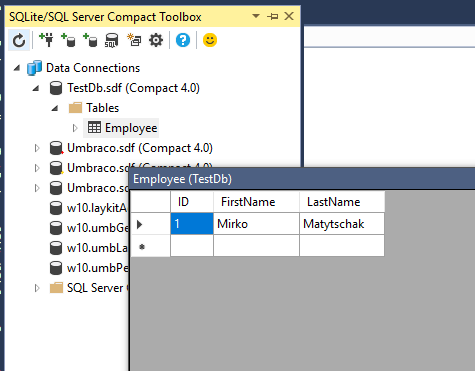Expand the third Umbraco.sdf database
Screen dimensions: 475x371
pos(37,188)
